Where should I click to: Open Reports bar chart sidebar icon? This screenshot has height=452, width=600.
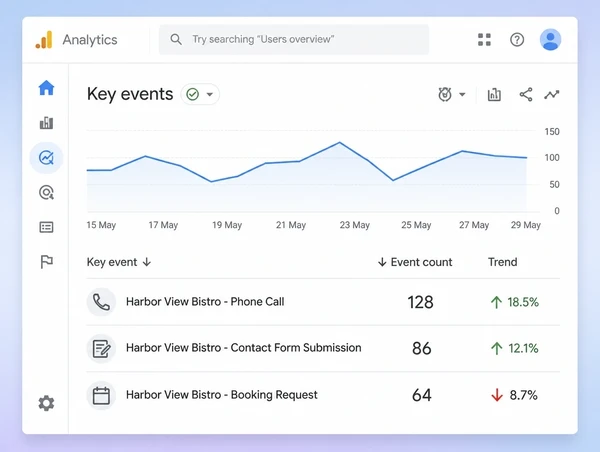click(x=46, y=123)
